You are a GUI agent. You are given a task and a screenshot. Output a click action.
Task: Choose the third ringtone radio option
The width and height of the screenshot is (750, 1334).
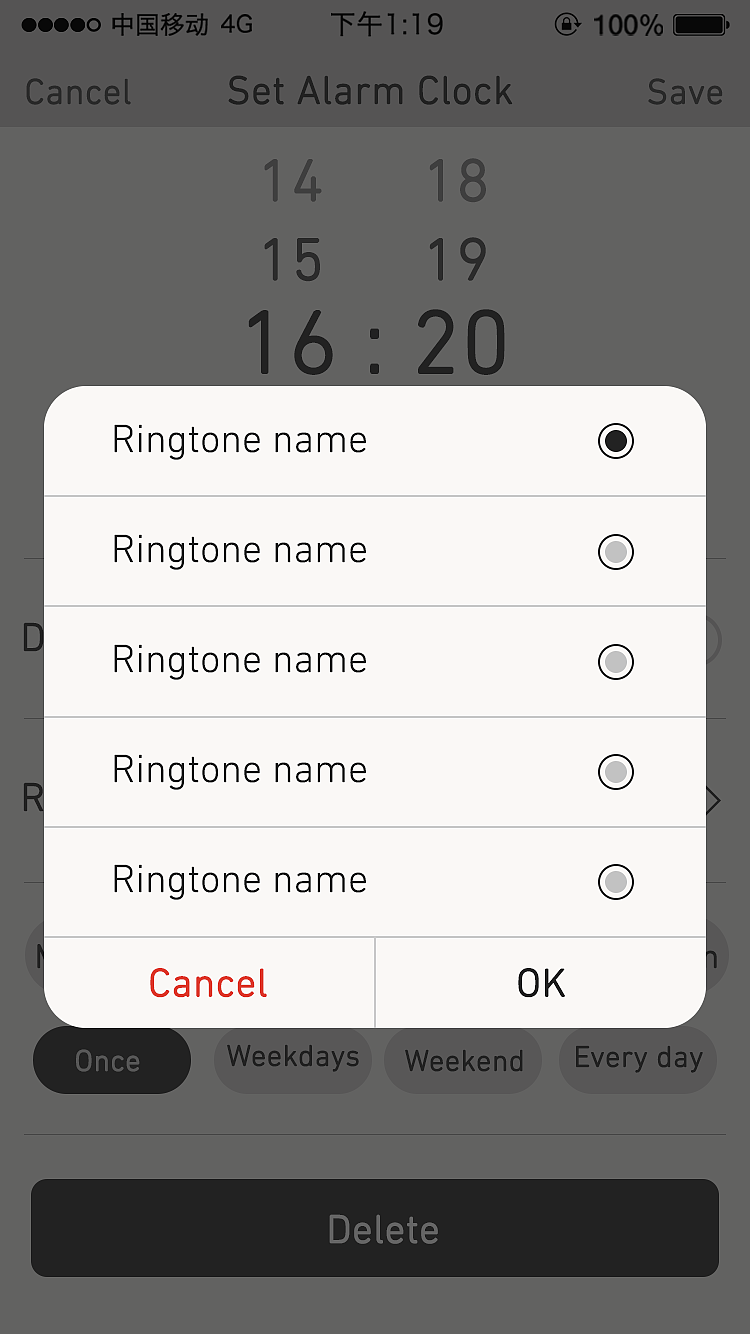point(615,661)
